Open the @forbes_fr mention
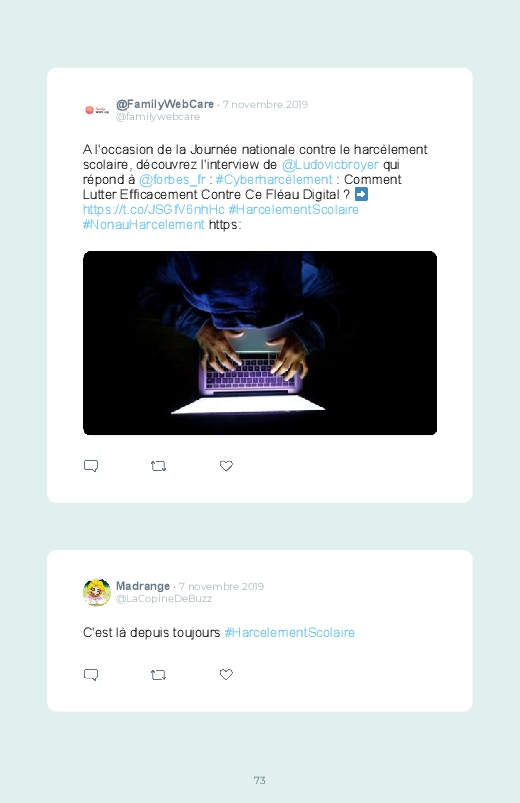Image resolution: width=520 pixels, height=803 pixels. tap(172, 180)
